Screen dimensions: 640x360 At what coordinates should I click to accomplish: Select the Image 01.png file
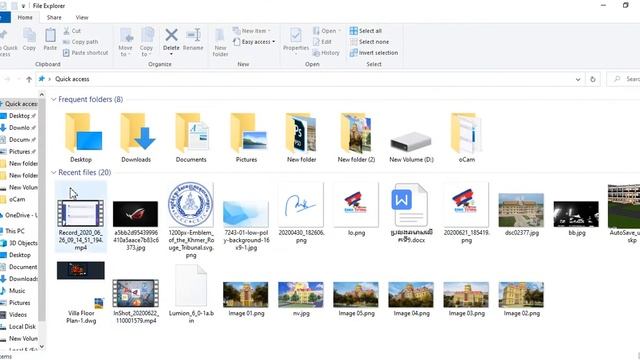246,299
